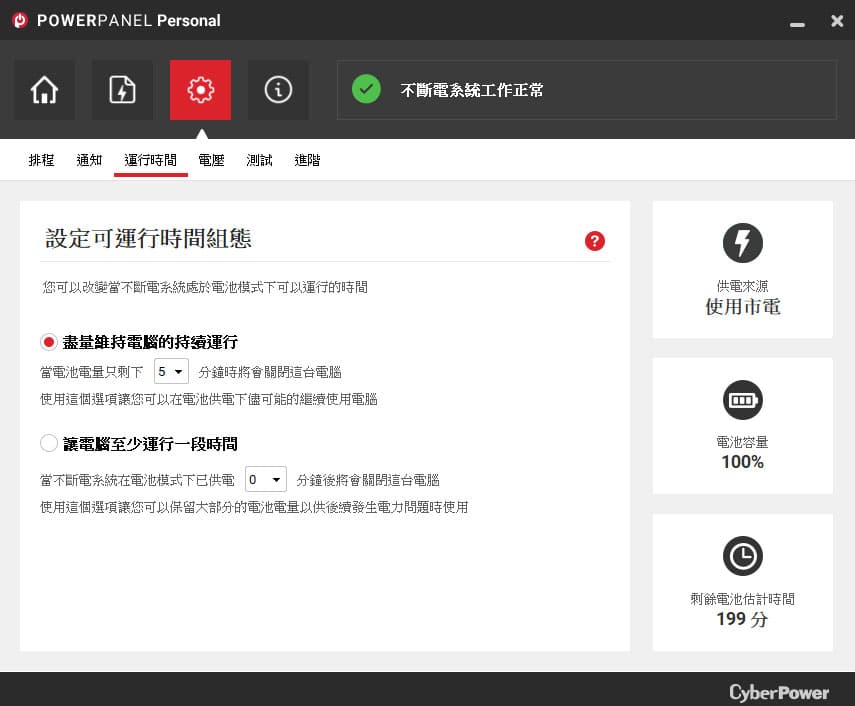The height and width of the screenshot is (706, 855).
Task: Open the Home icon in top navigation
Action: (x=44, y=90)
